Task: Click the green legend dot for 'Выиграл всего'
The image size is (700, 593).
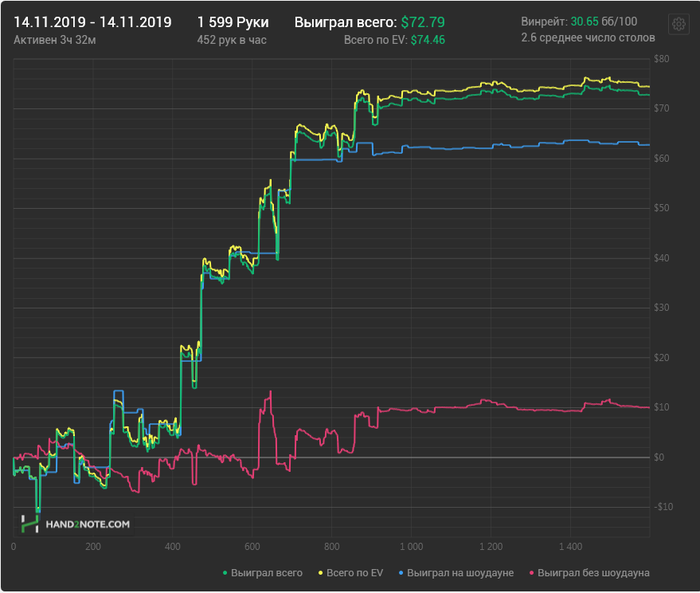Action: point(225,573)
